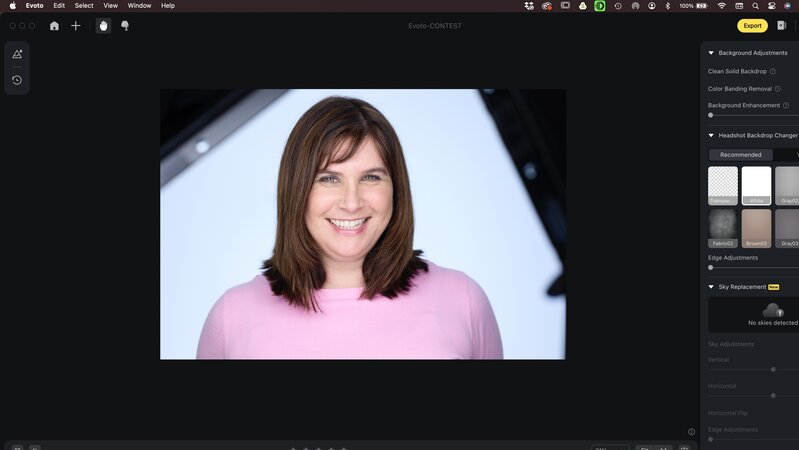Choose the Transparent backdrop thumbnail
The image size is (799, 450).
tap(723, 185)
